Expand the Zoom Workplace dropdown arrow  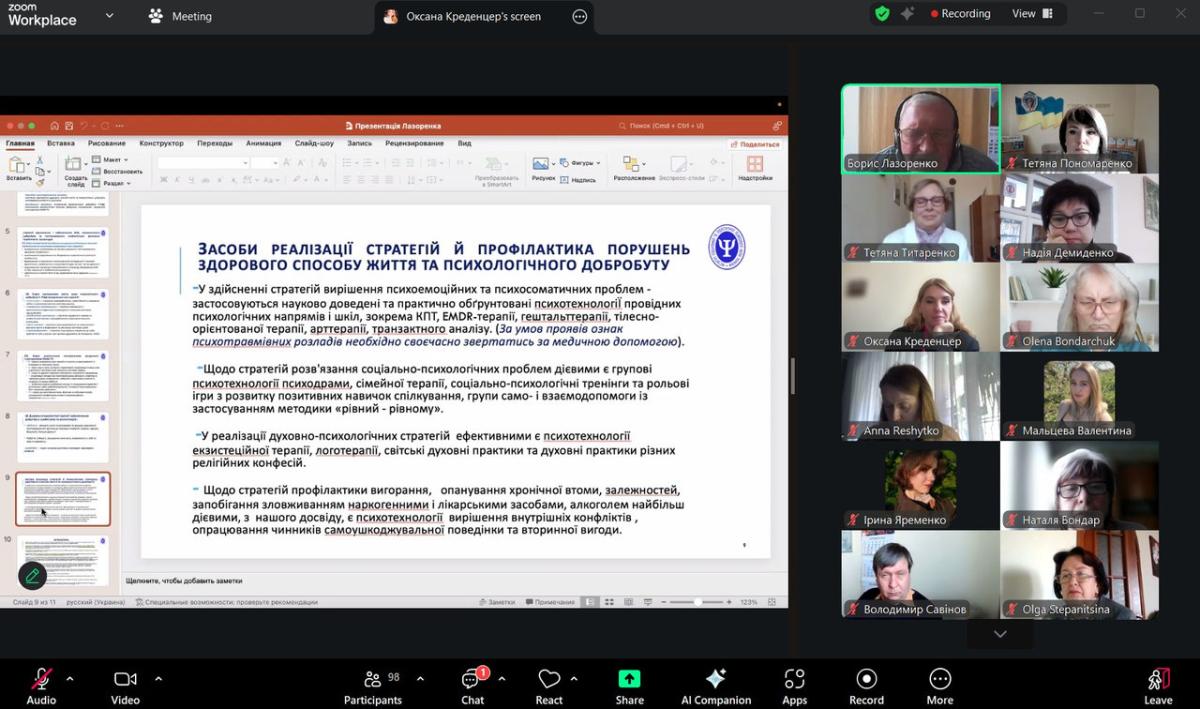pyautogui.click(x=109, y=16)
